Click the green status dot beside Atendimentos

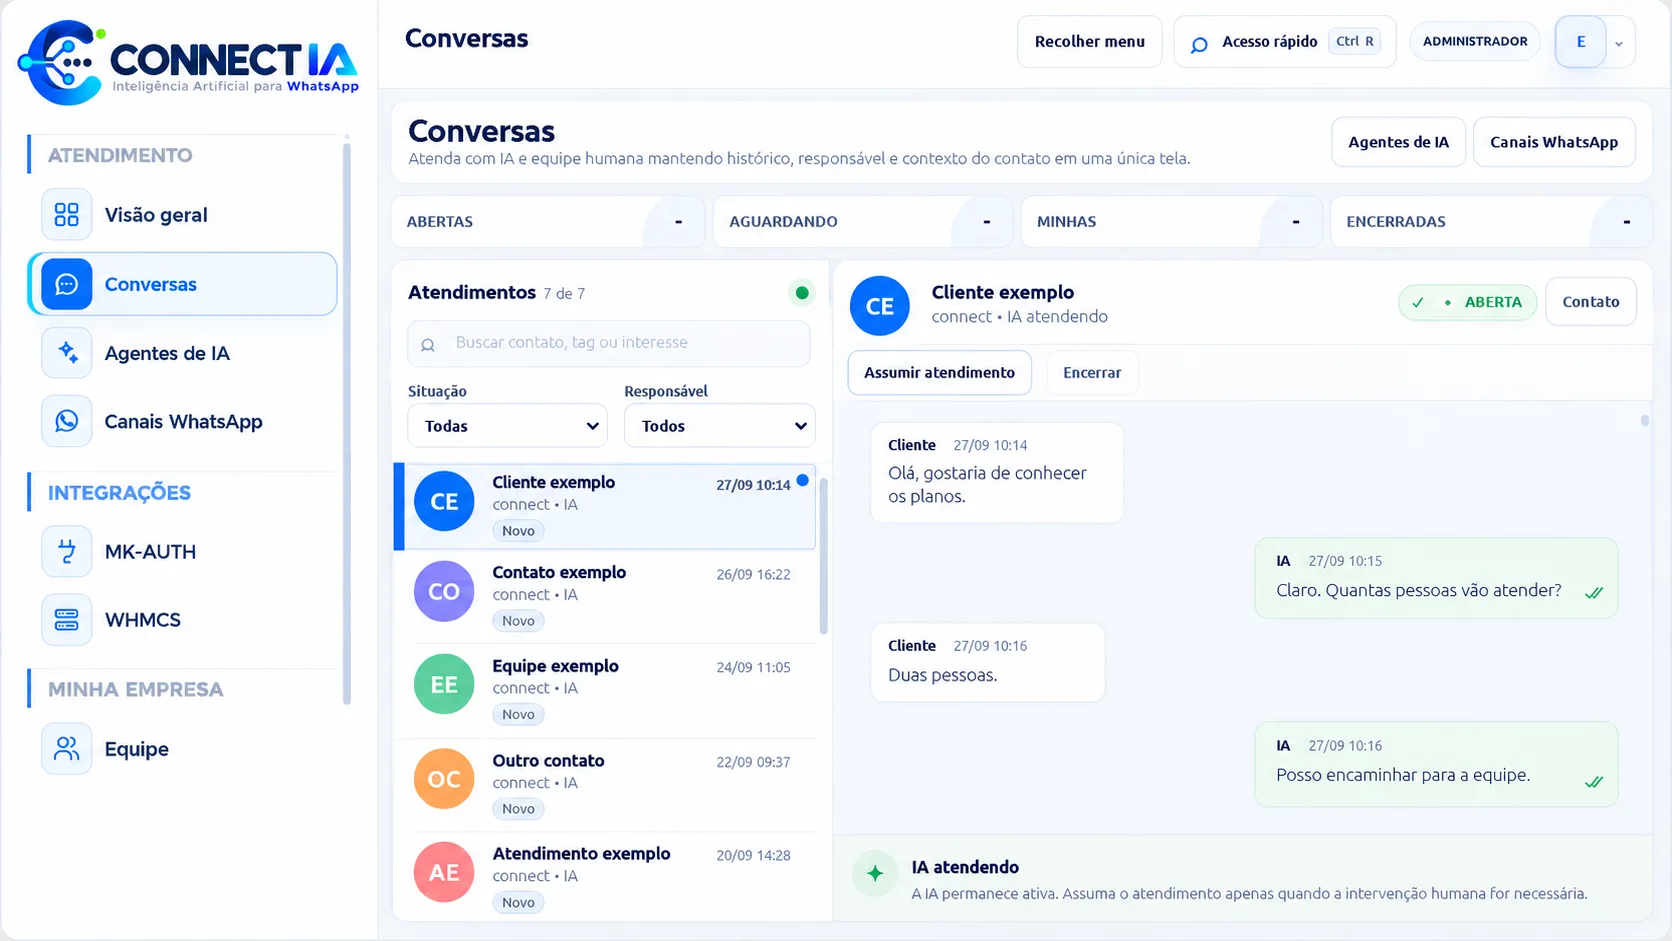[801, 293]
